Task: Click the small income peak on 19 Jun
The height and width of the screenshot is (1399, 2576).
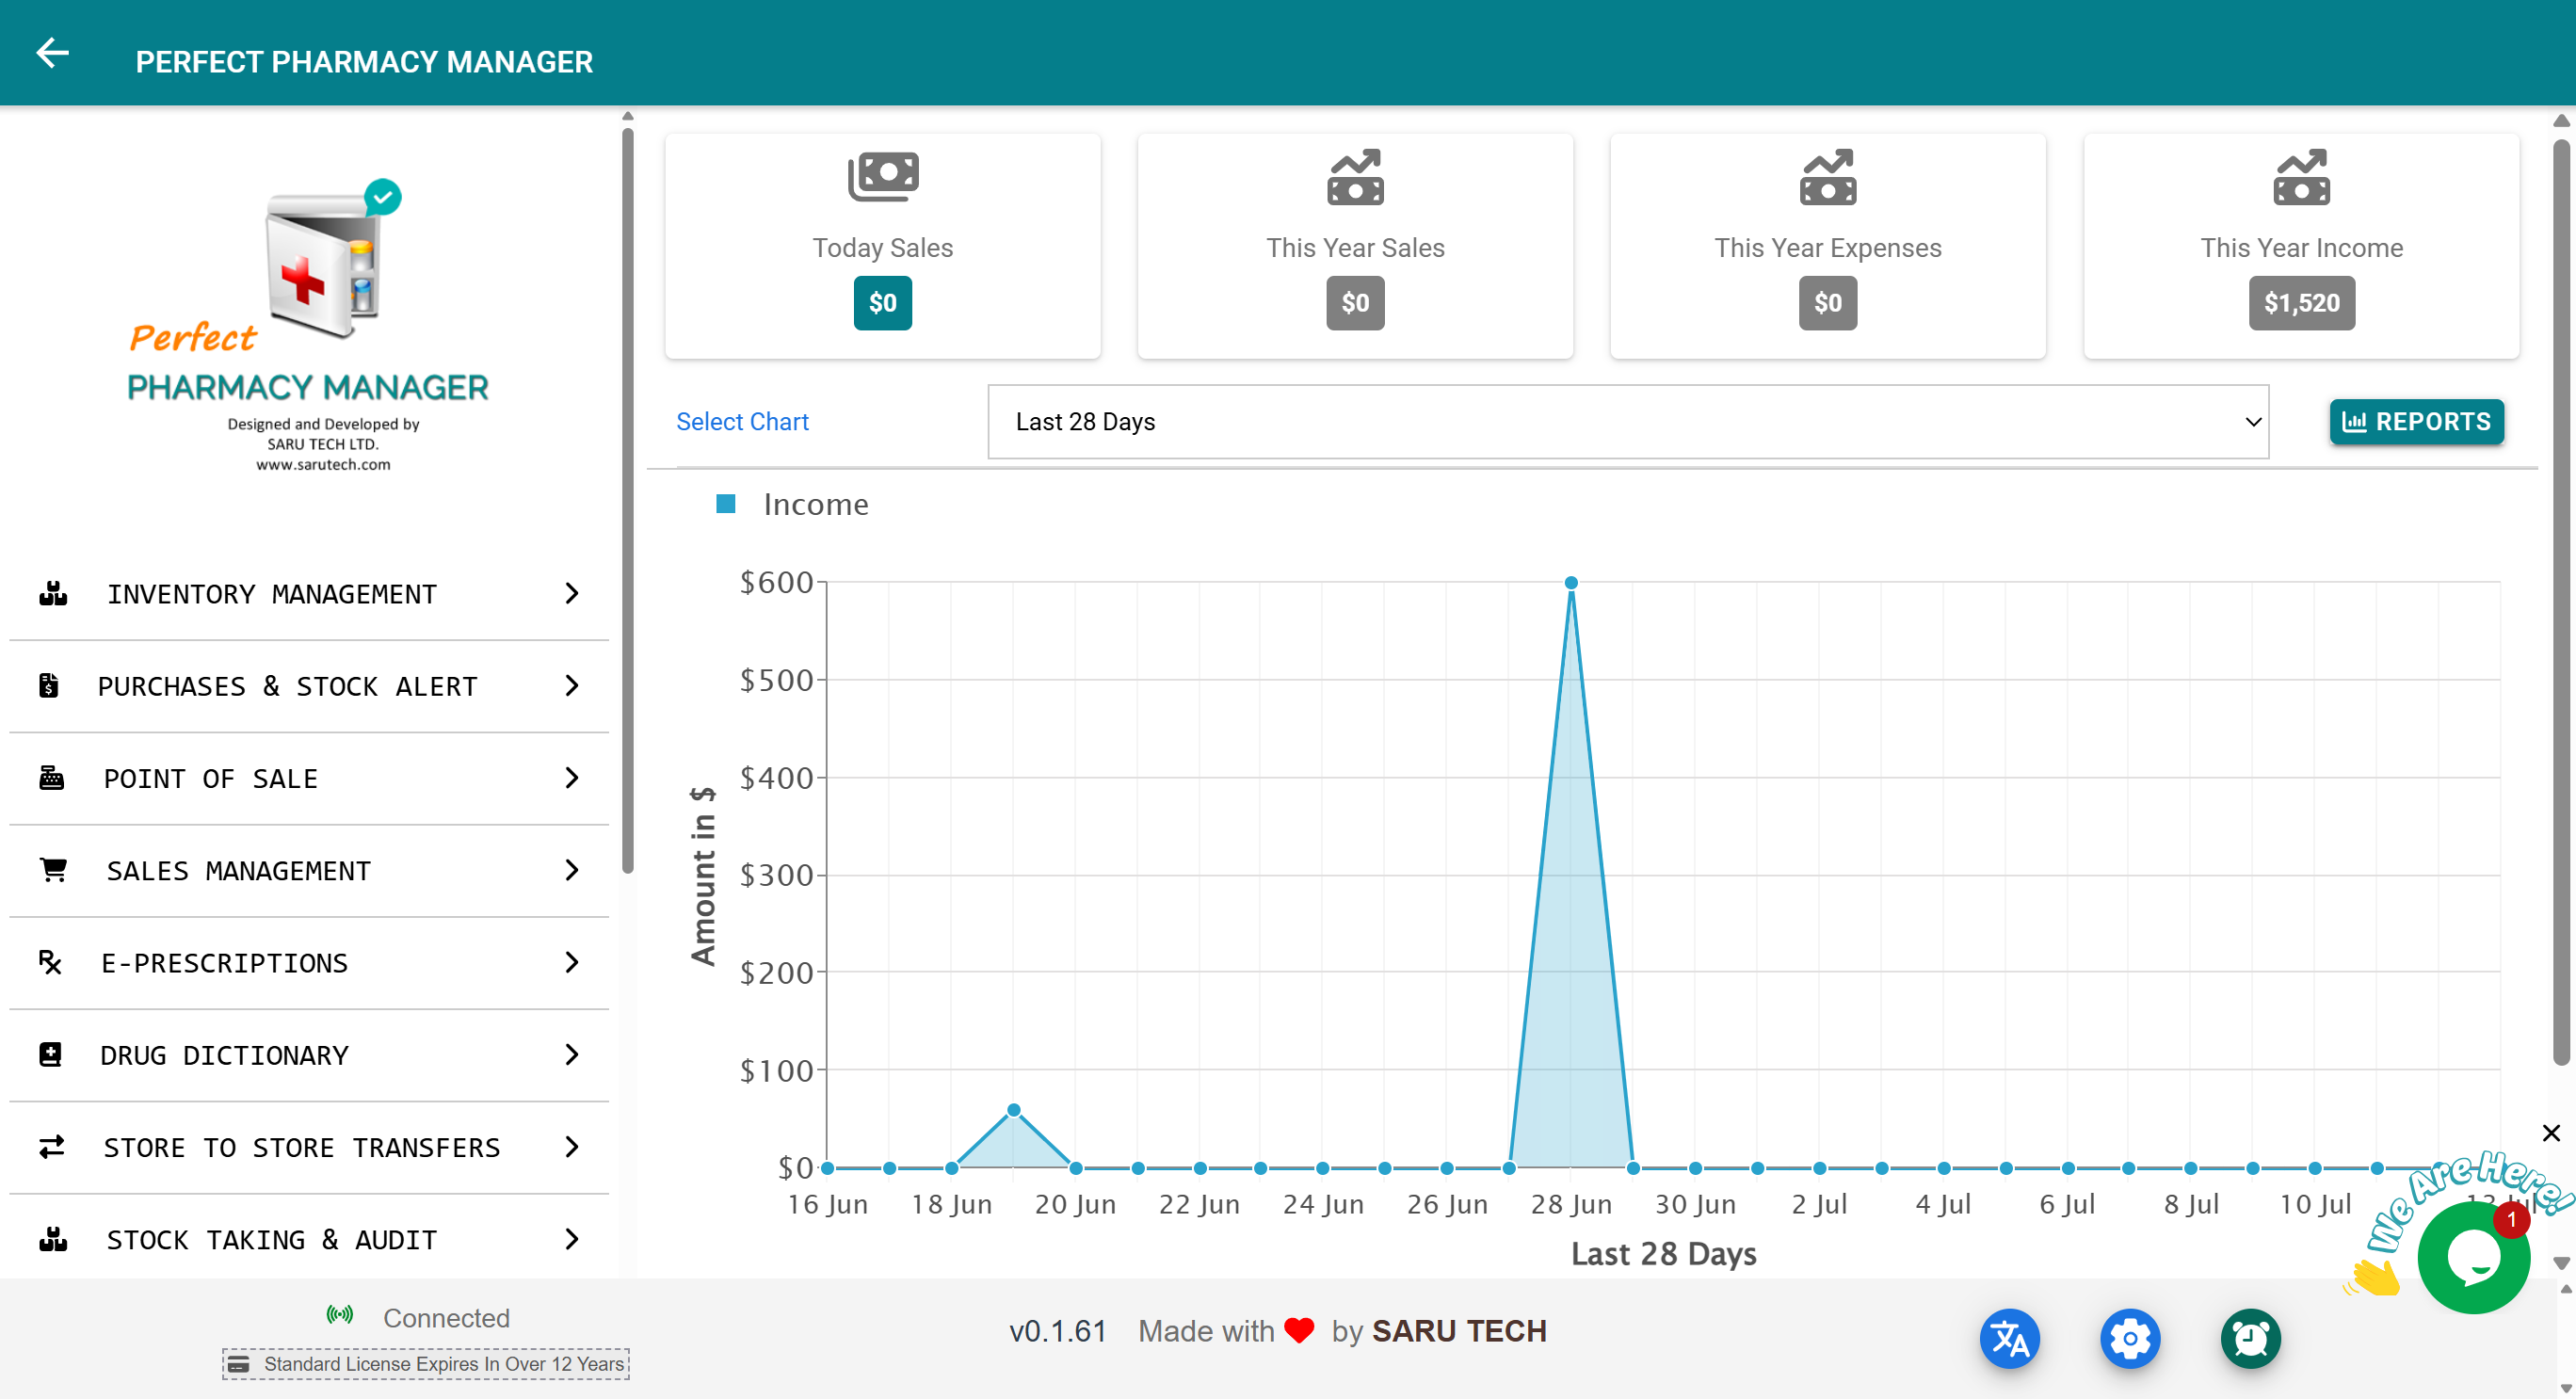Action: [x=1013, y=1110]
